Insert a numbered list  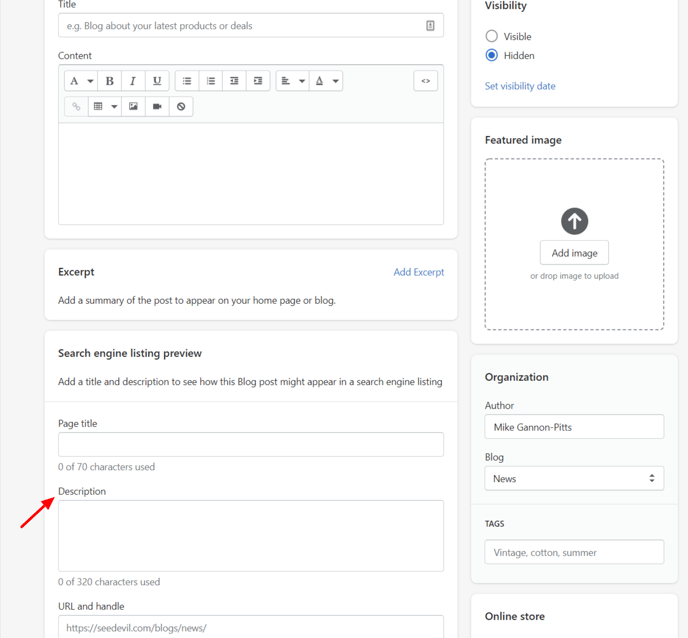(x=211, y=81)
